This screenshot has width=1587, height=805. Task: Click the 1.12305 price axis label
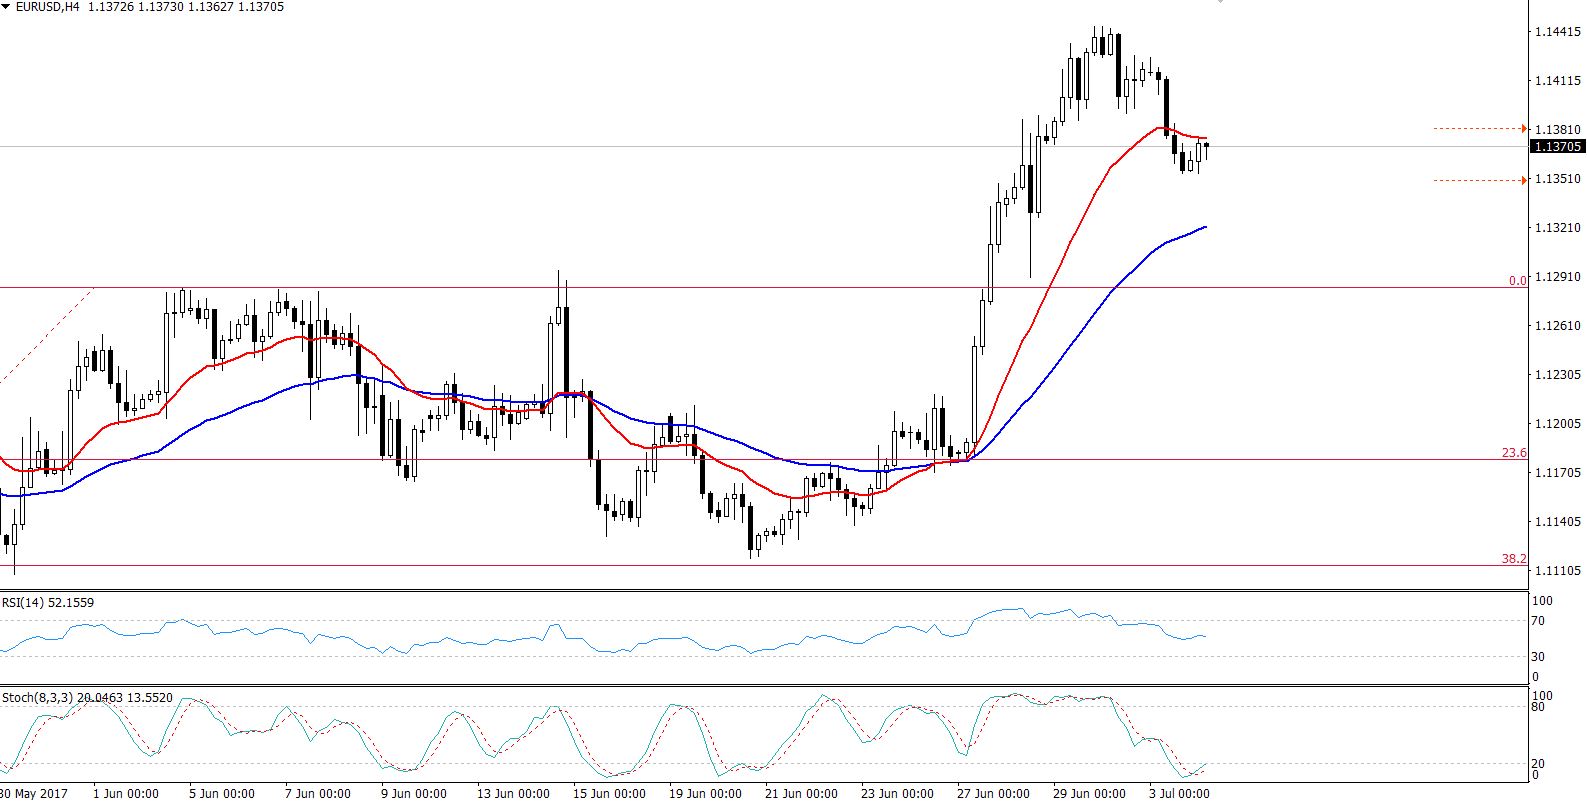1558,375
